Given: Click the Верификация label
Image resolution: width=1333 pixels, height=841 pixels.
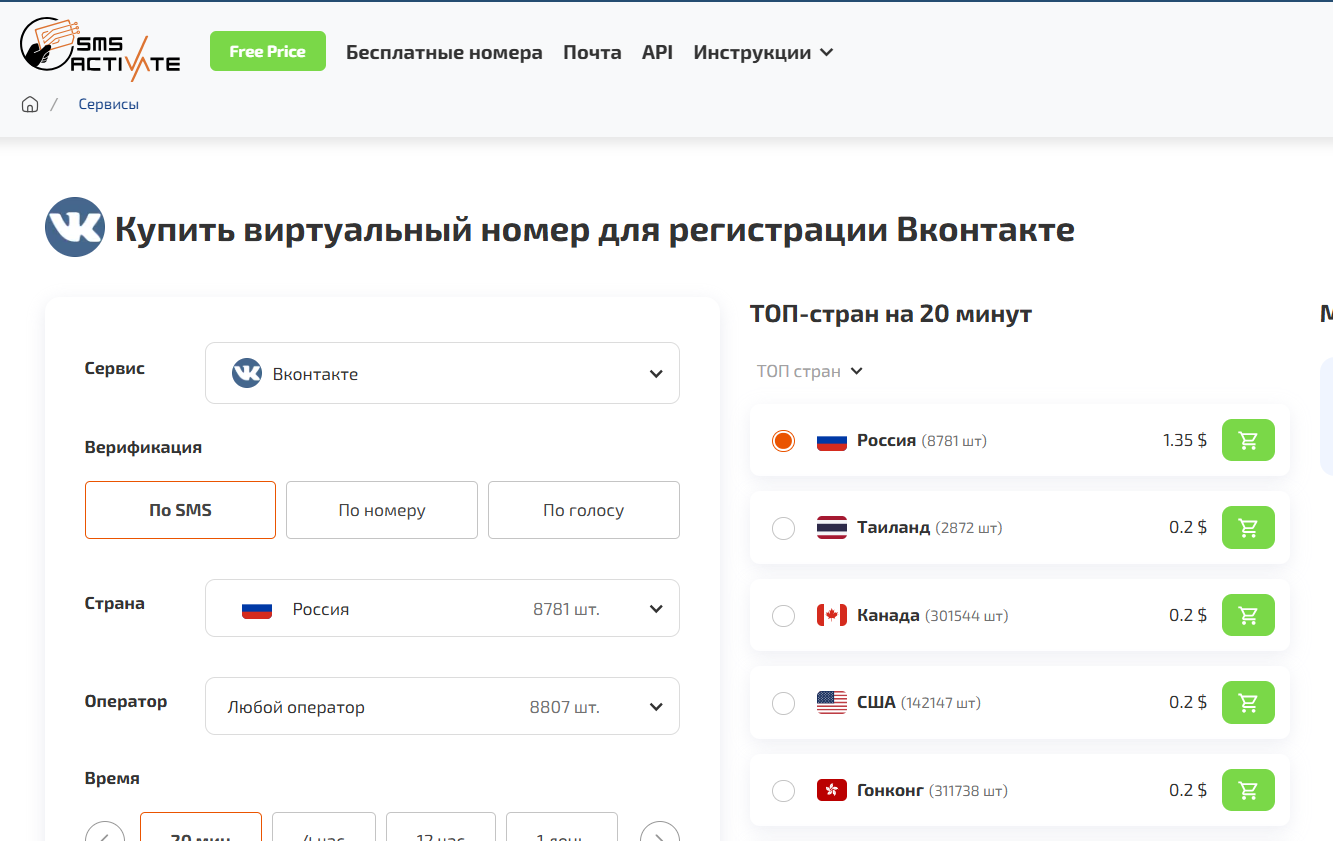Looking at the screenshot, I should pos(143,447).
